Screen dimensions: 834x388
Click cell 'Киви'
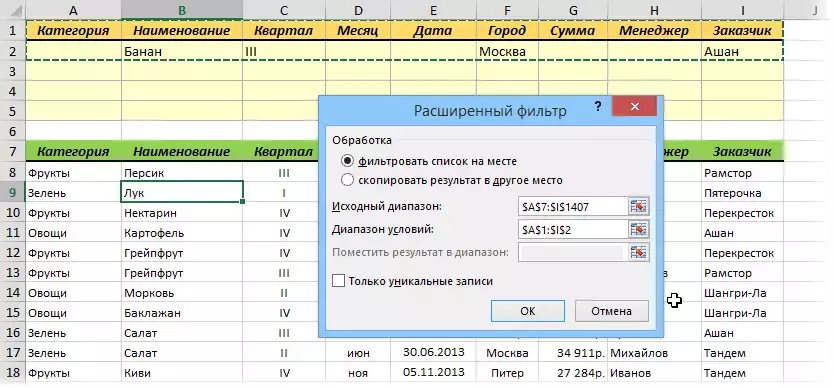[182, 373]
